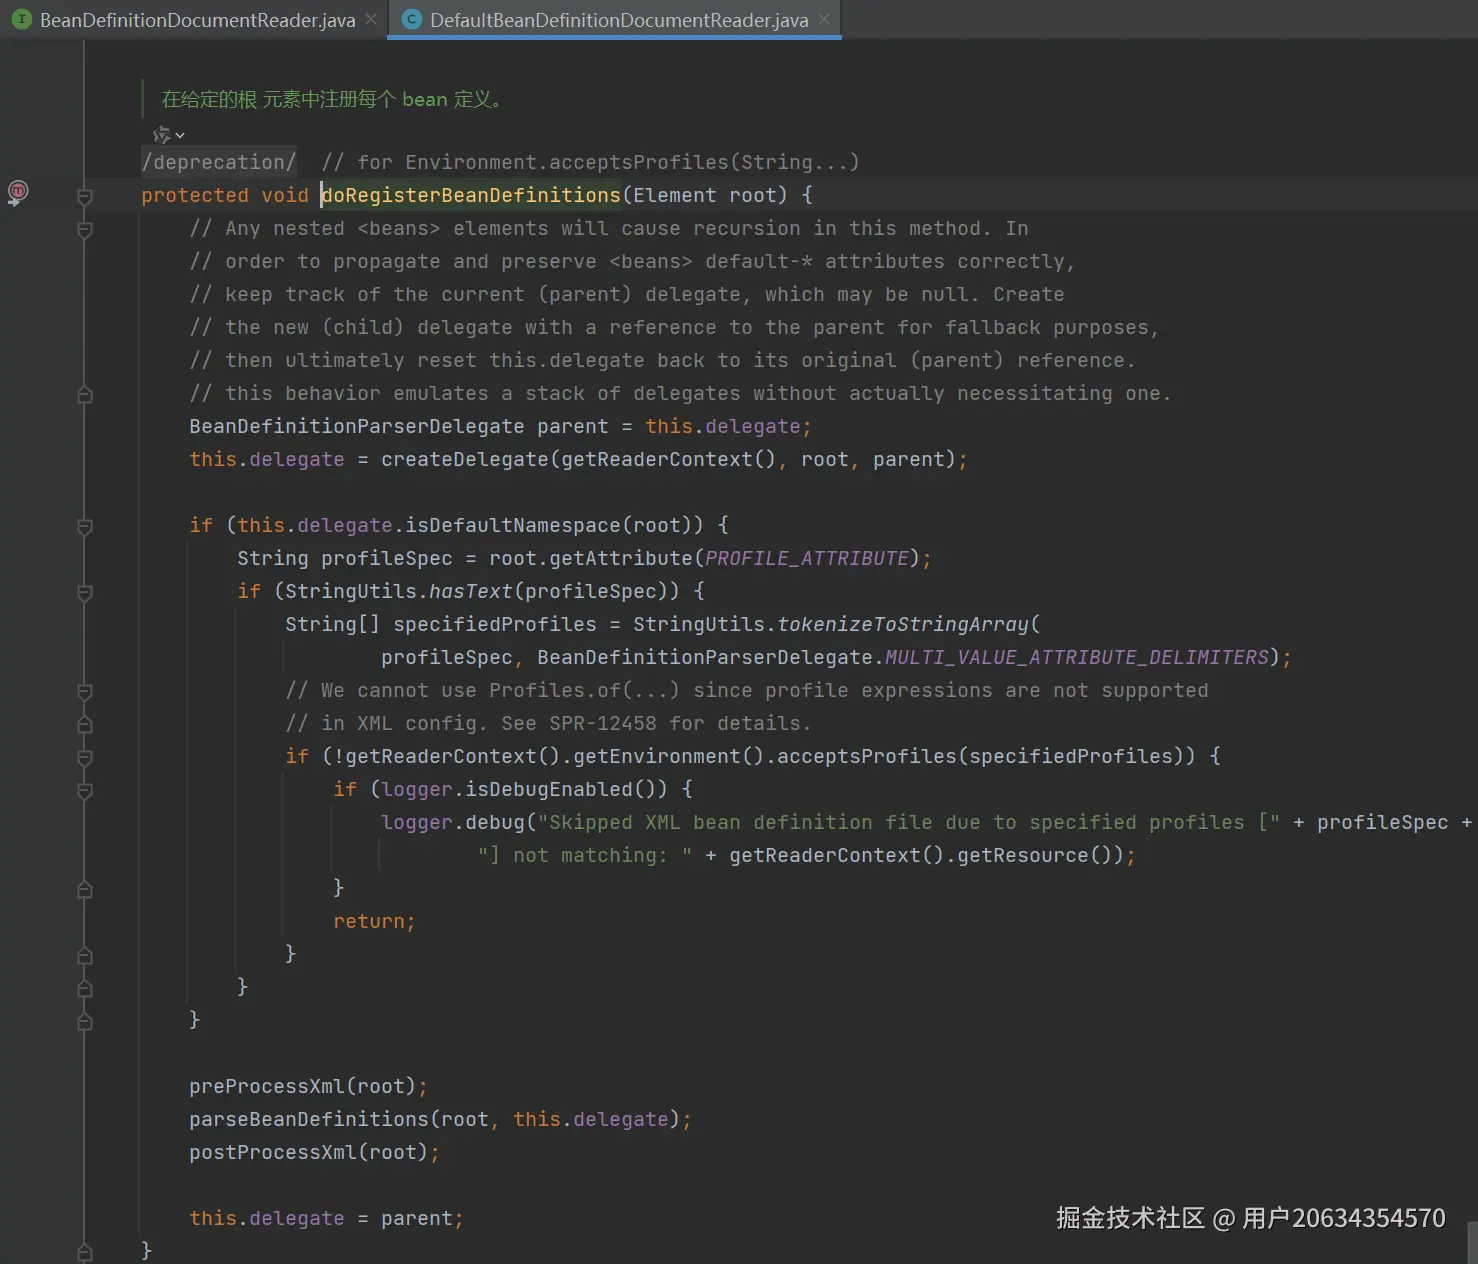The width and height of the screenshot is (1478, 1264).
Task: Click the PROFILE_ATTRIBUTE constant
Action: (807, 558)
